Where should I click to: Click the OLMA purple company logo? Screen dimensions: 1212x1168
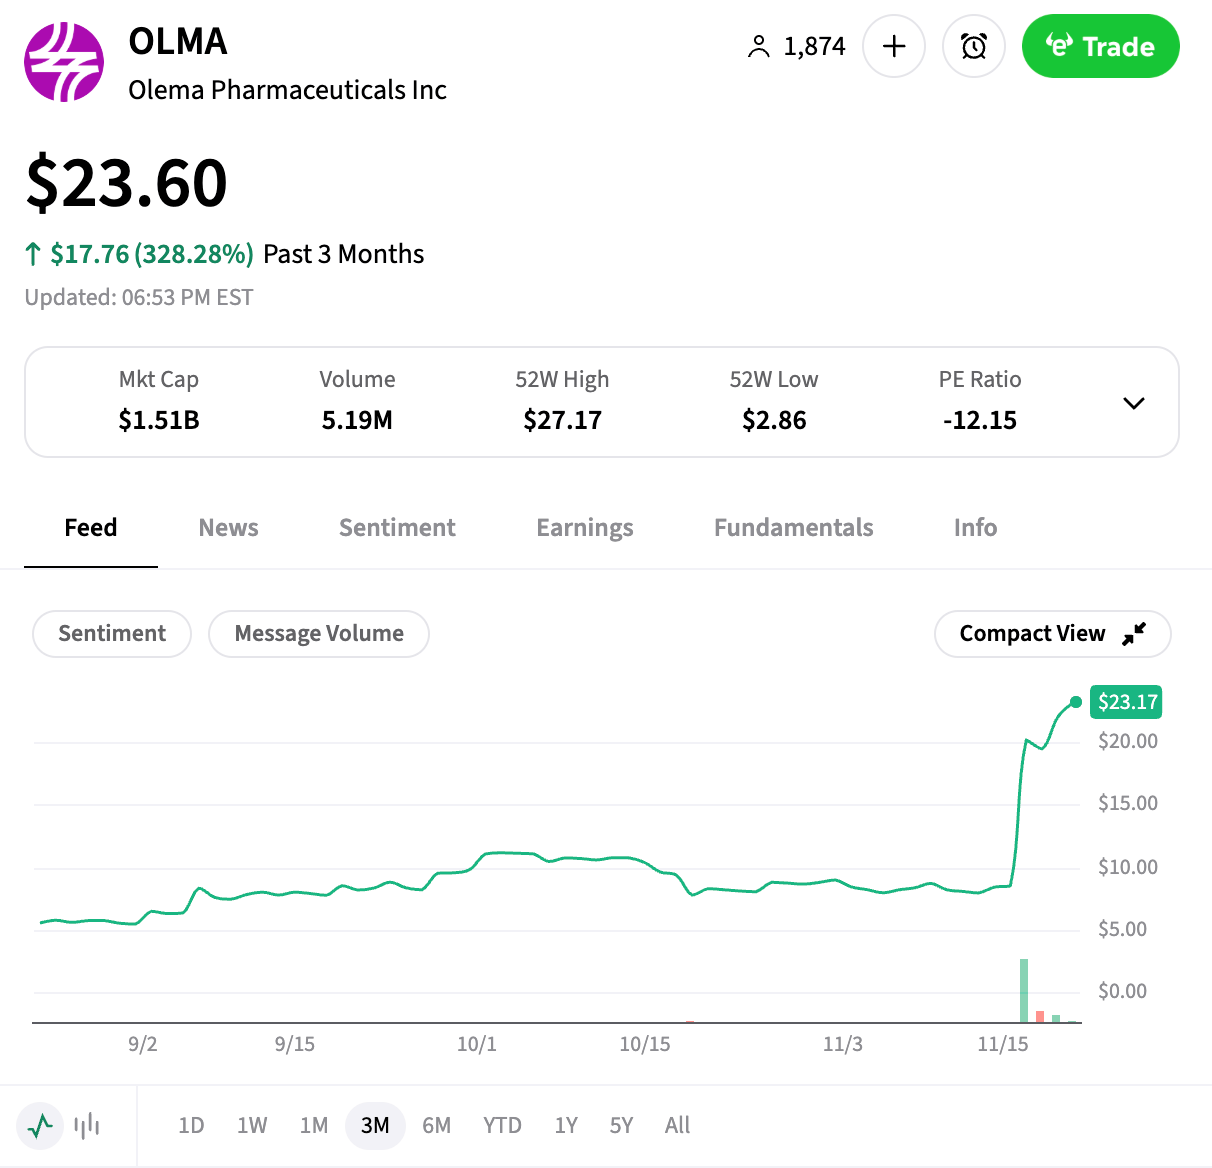pyautogui.click(x=64, y=62)
